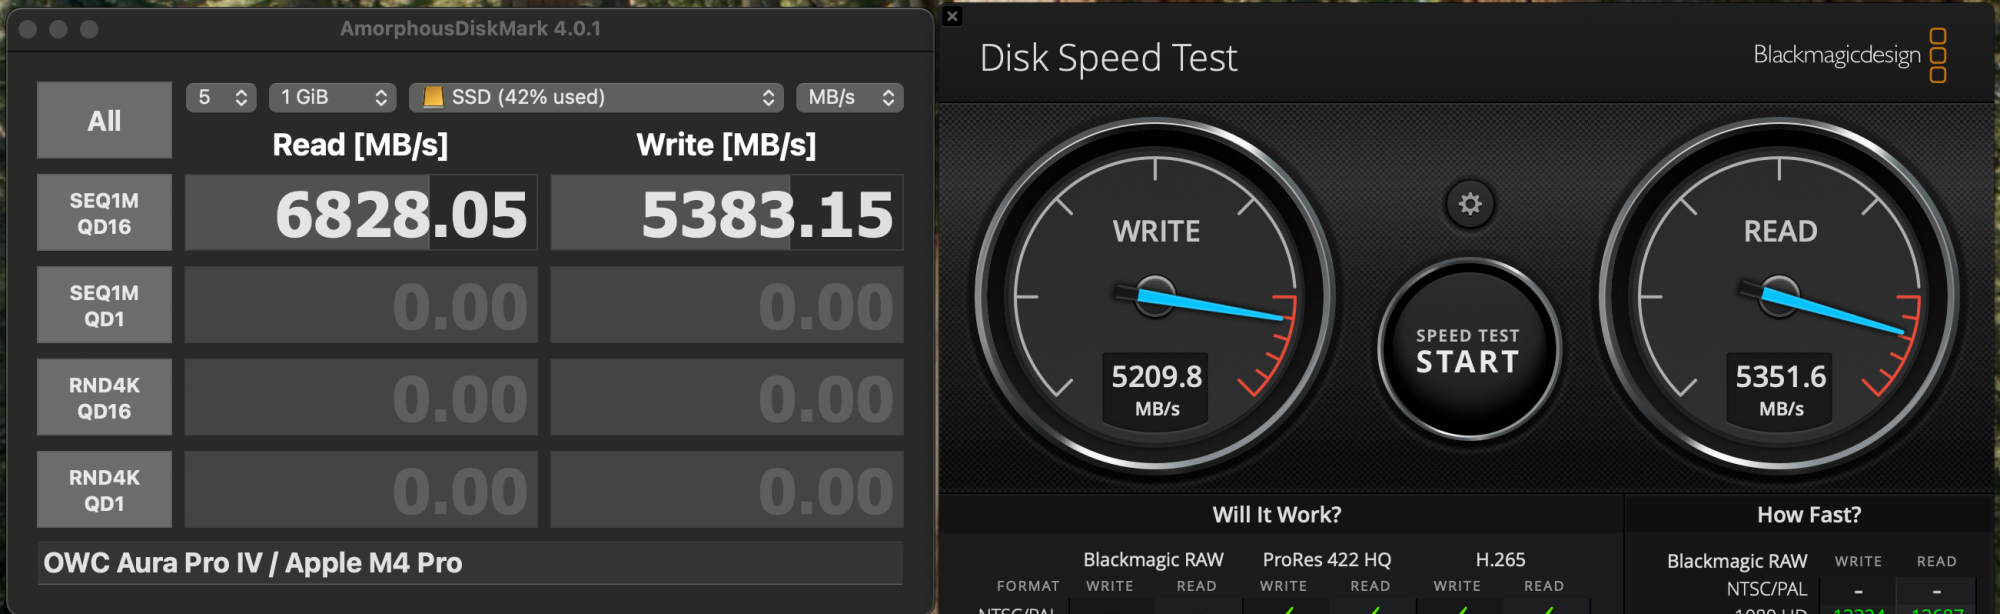
Task: Select the RND4K QD16 test row
Action: pyautogui.click(x=104, y=396)
